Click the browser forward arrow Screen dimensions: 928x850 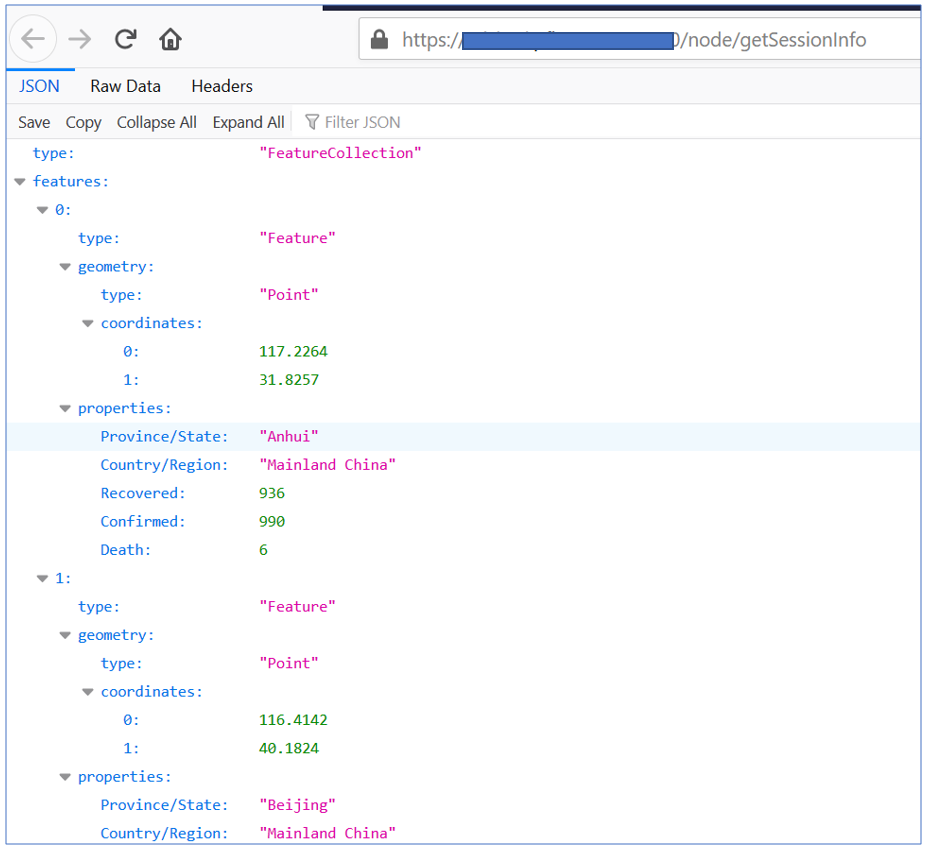tap(79, 40)
